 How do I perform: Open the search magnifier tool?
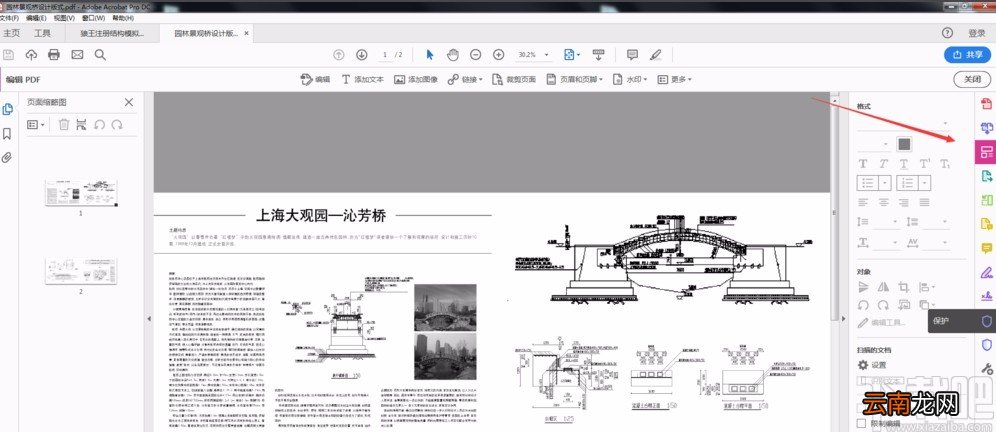coord(100,55)
